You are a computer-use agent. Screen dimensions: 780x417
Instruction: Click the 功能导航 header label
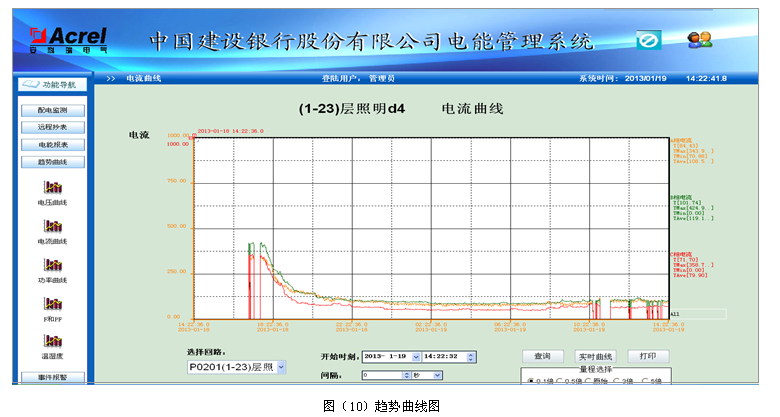point(59,85)
